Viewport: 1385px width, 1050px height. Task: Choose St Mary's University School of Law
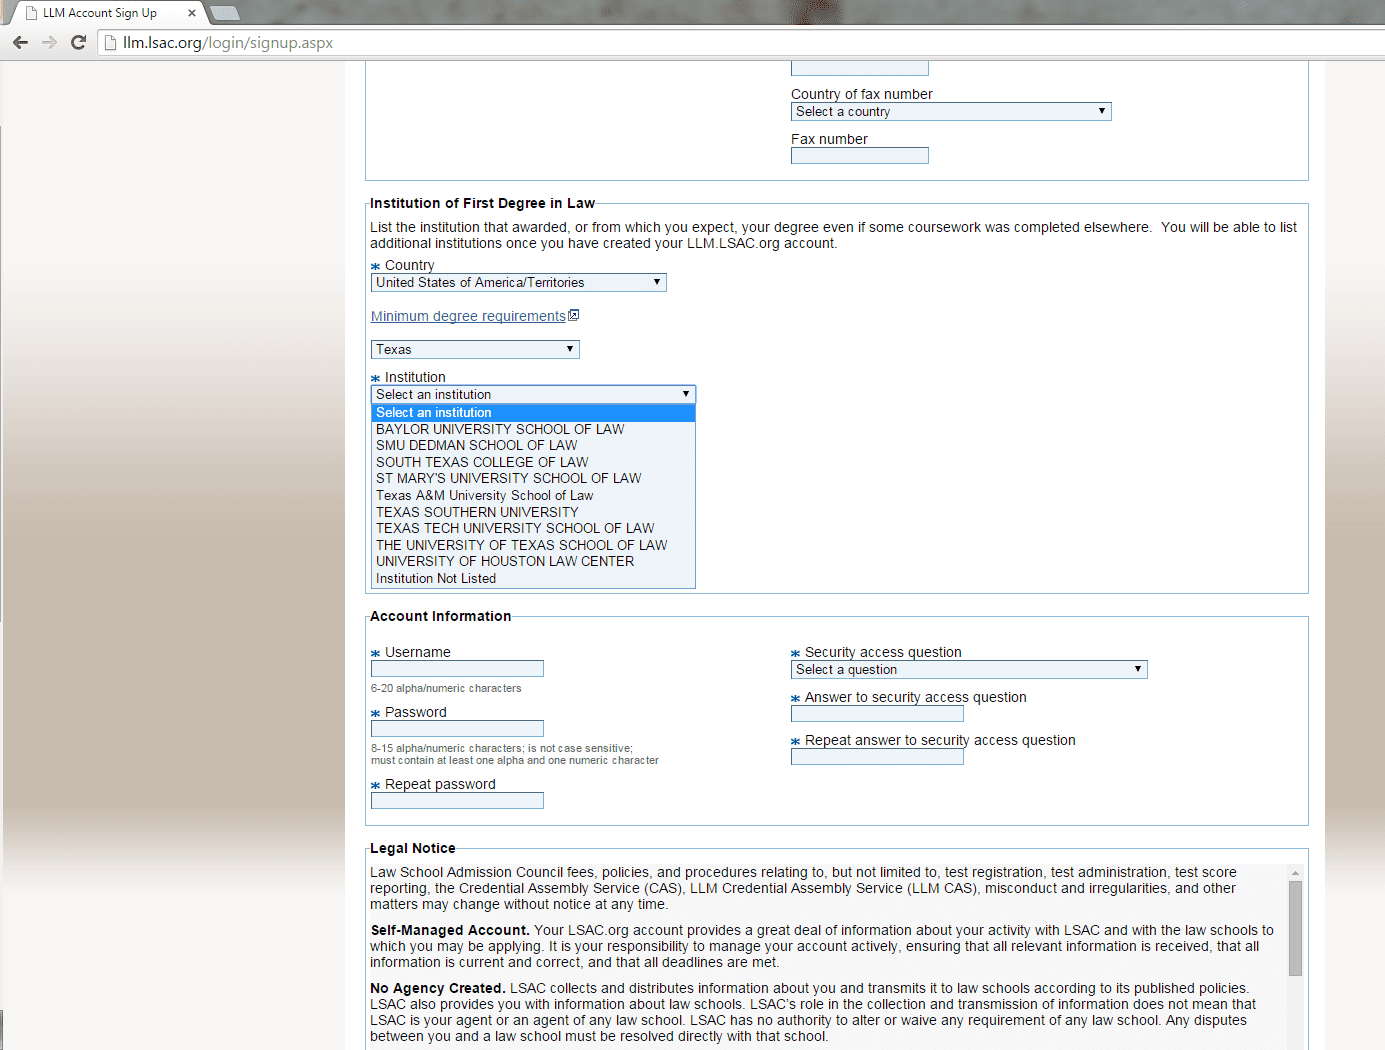[x=533, y=478]
